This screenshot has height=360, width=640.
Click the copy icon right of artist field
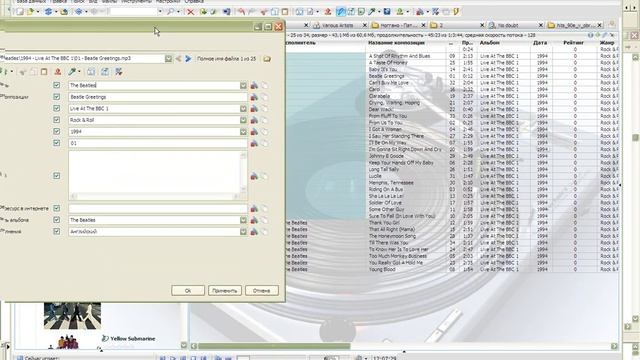click(x=265, y=85)
